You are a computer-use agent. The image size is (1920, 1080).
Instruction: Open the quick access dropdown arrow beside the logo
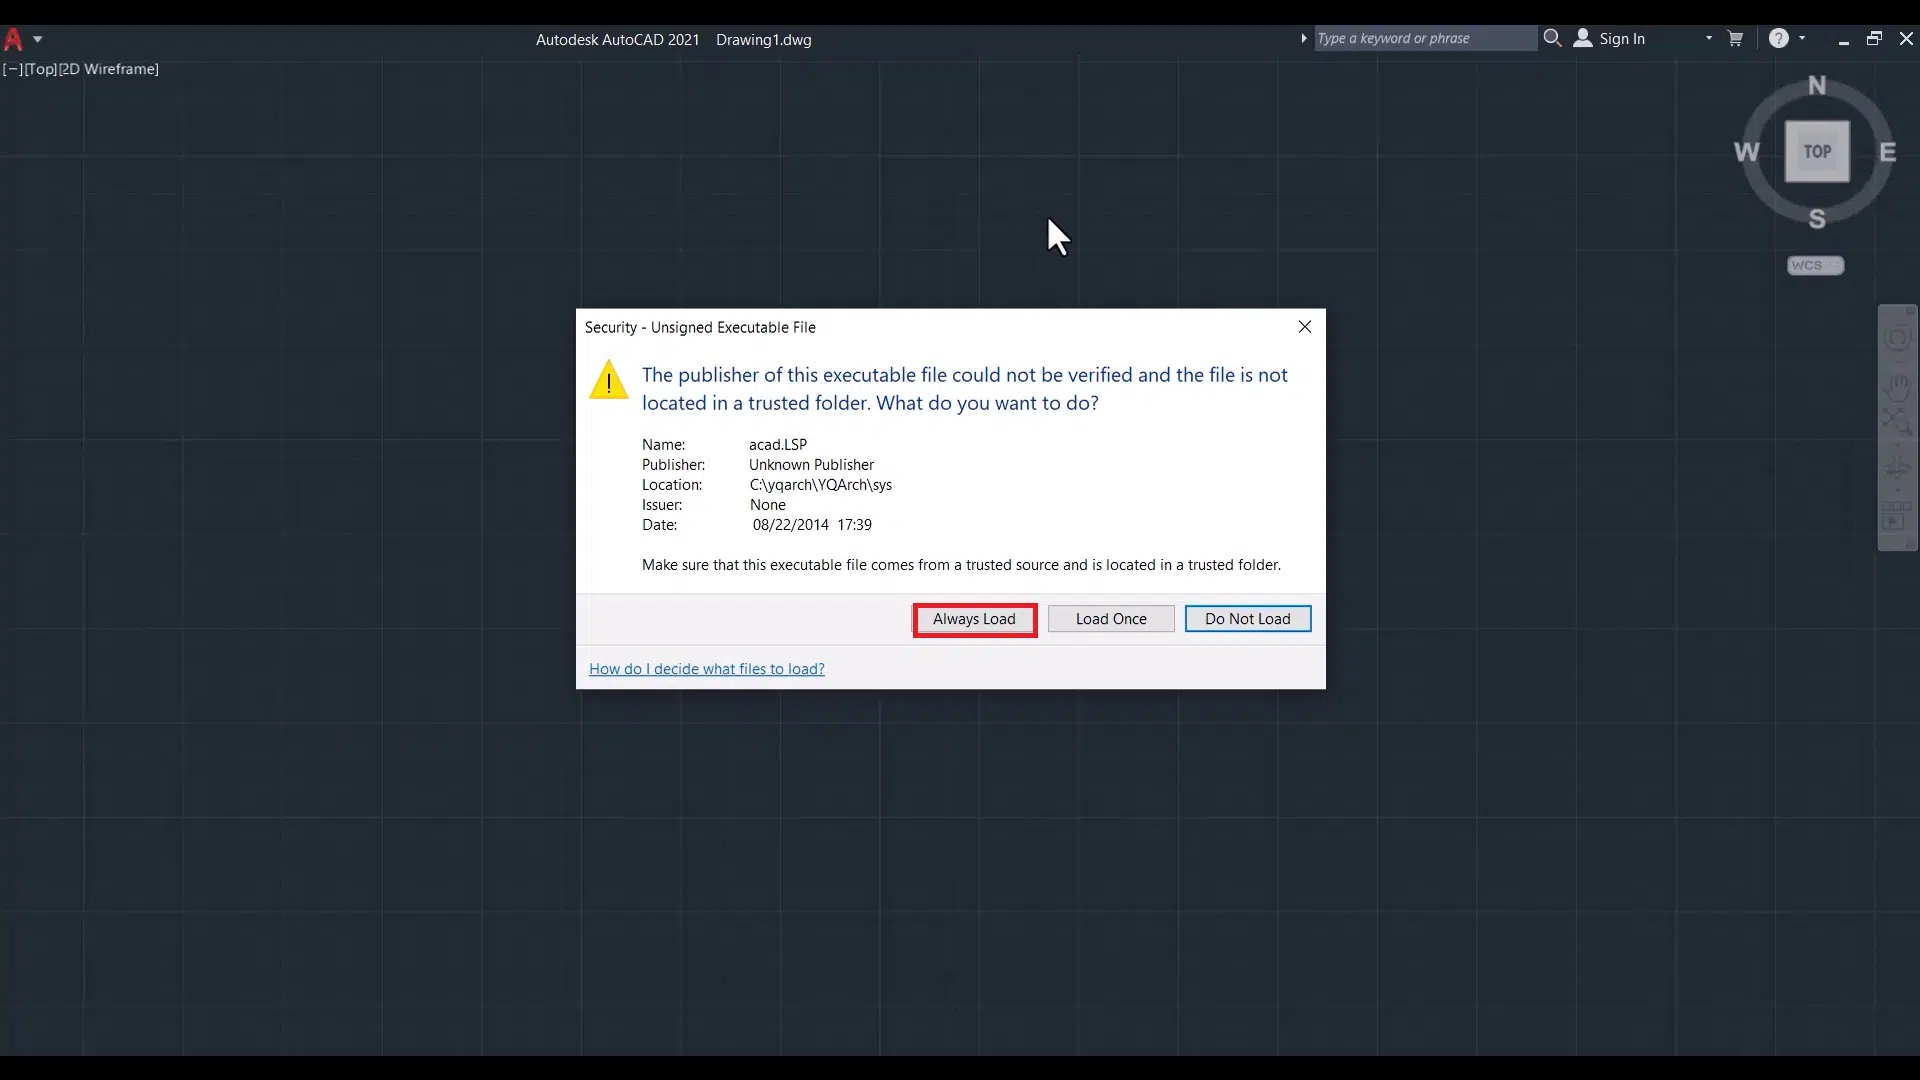coord(37,39)
